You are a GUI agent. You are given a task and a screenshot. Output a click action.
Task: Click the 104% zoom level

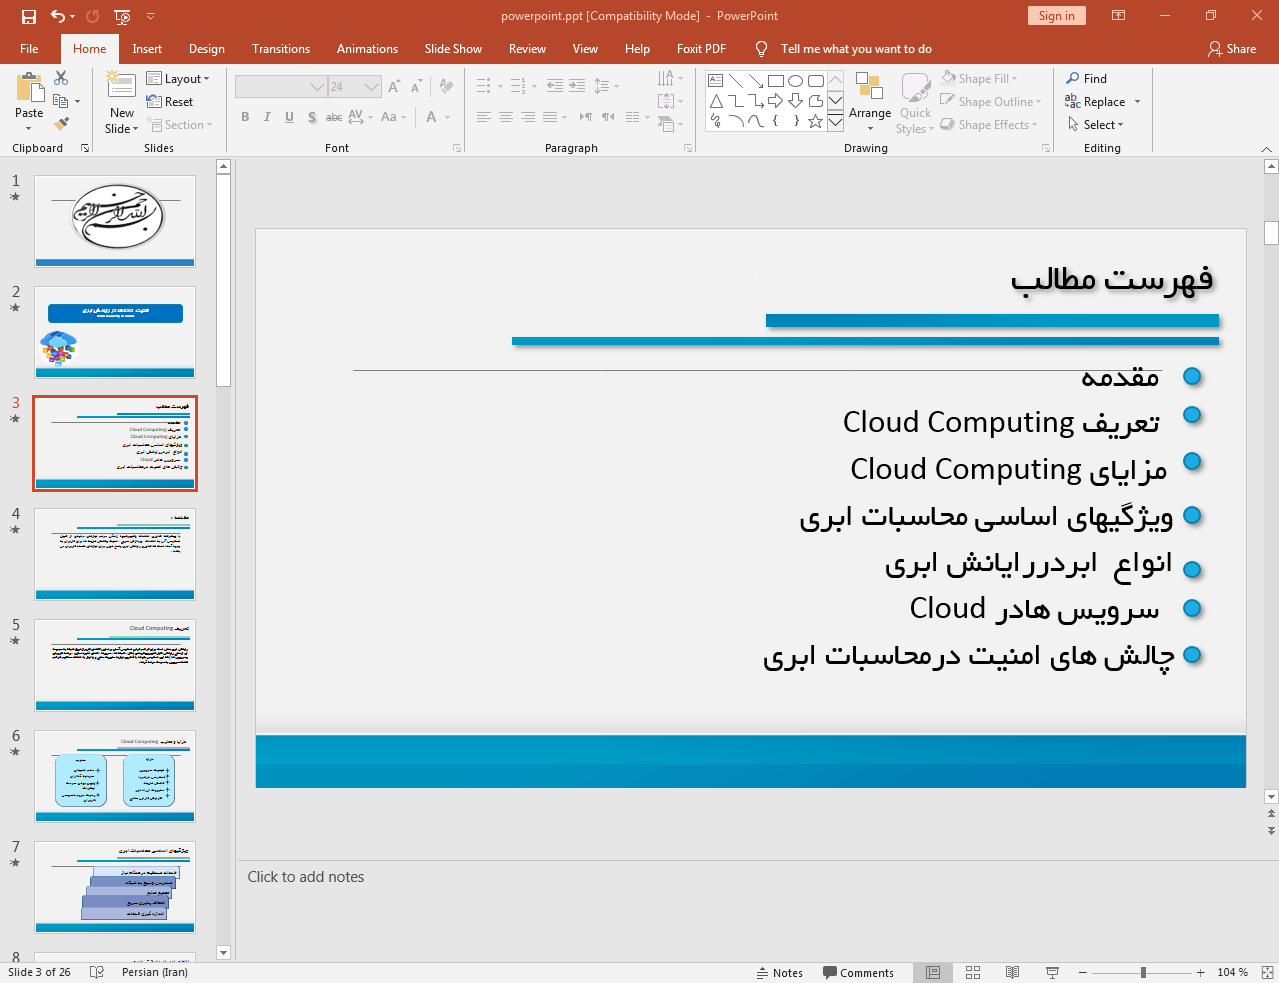coord(1232,972)
